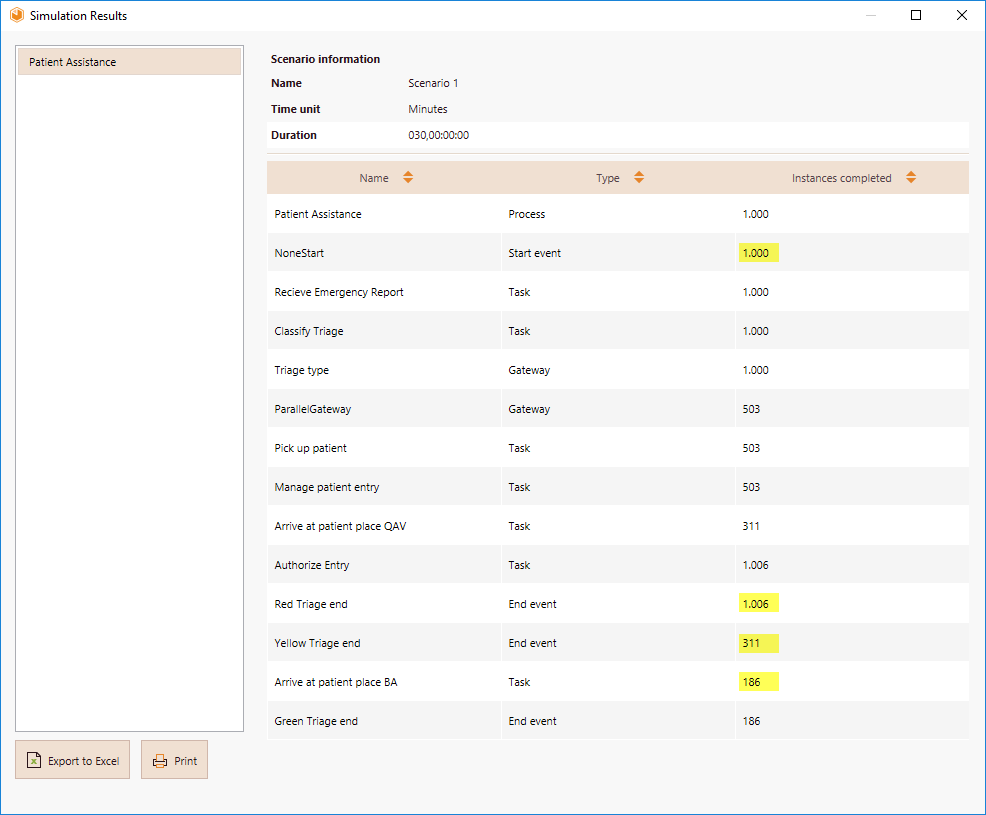Minimize the Simulation Results window

click(871, 15)
